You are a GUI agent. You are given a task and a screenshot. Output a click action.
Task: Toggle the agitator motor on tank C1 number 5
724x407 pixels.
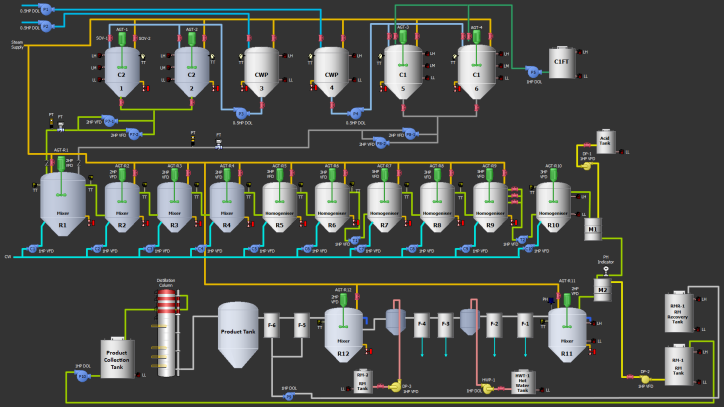pyautogui.click(x=403, y=35)
